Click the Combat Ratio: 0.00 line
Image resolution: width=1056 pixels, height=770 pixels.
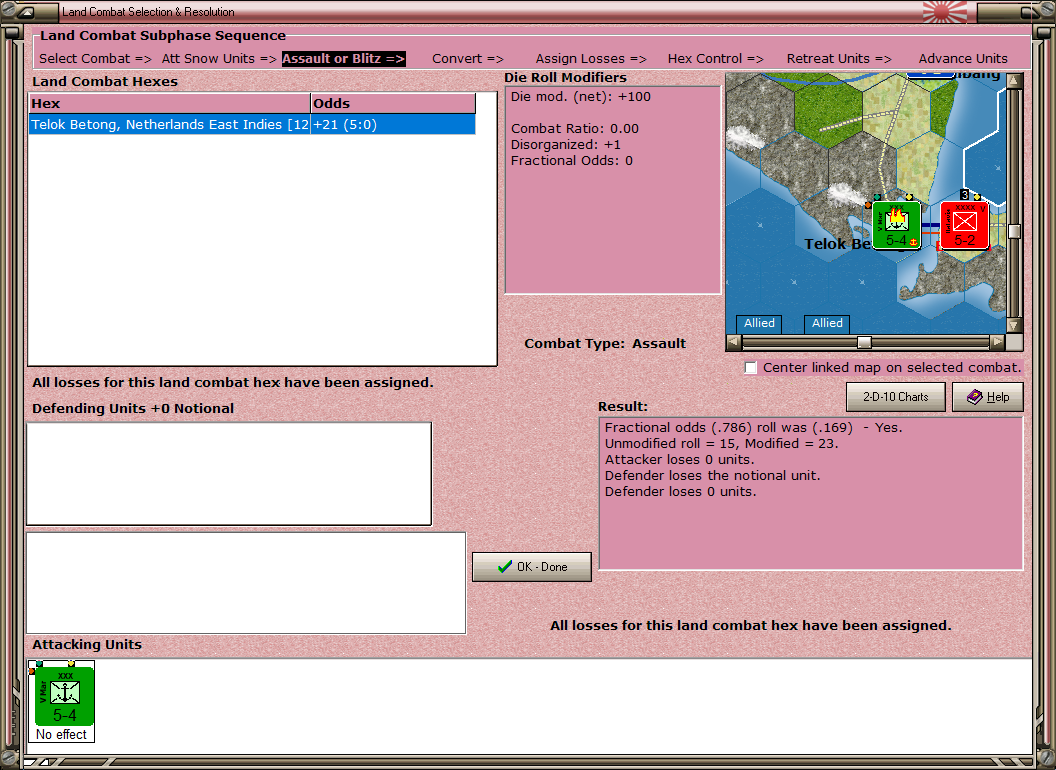click(x=574, y=128)
